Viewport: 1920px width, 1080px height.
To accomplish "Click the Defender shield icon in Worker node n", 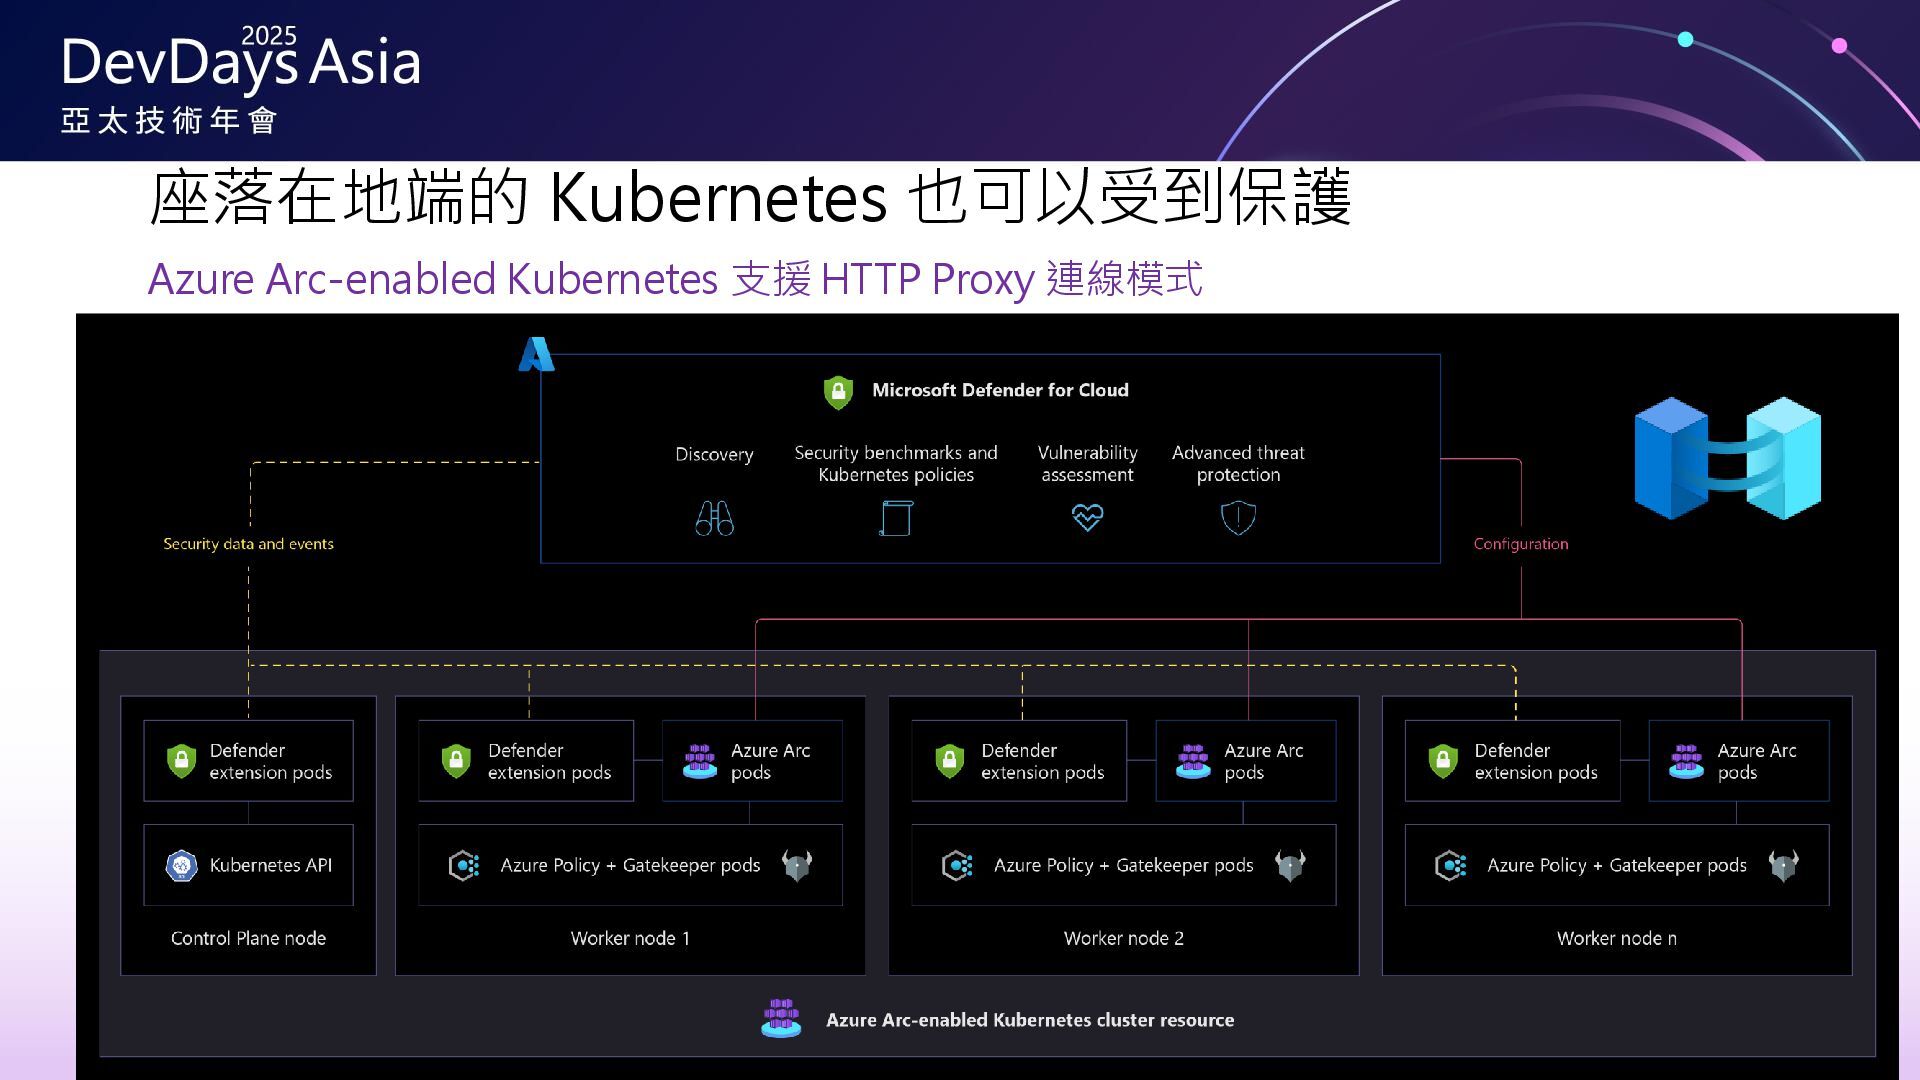I will [x=1443, y=761].
